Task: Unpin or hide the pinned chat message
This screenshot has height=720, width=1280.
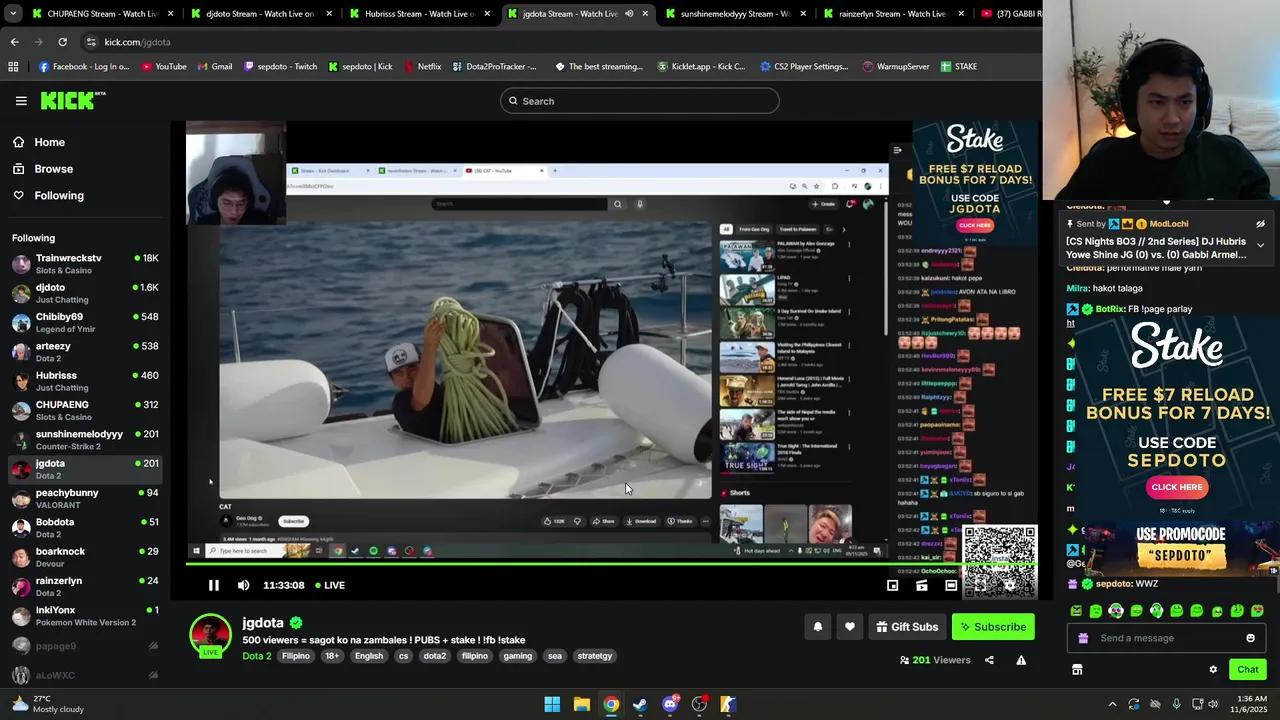Action: click(1260, 224)
